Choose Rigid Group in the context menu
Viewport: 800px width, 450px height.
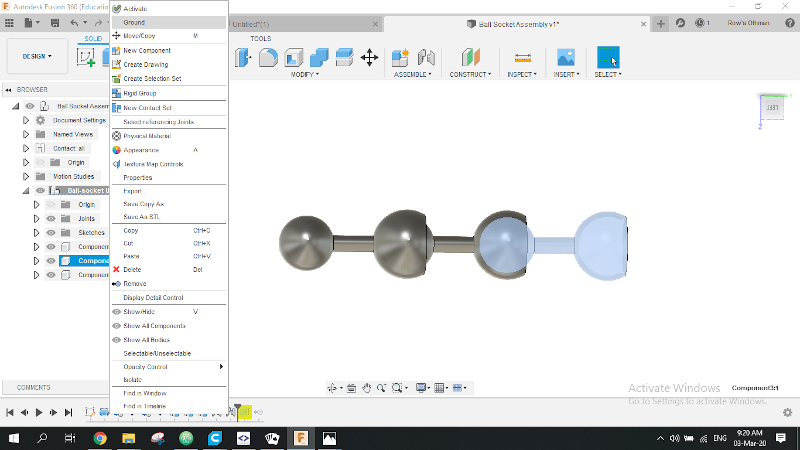tap(169, 93)
